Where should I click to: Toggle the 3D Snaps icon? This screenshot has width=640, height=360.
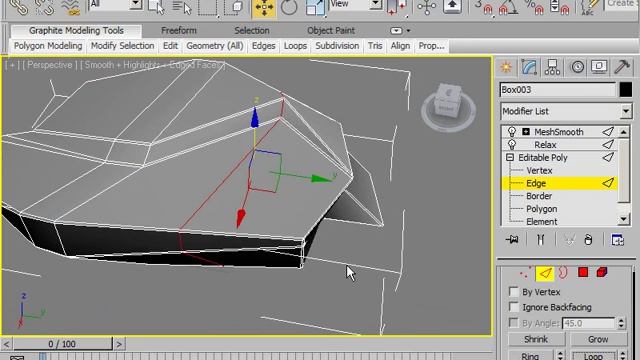coord(484,7)
